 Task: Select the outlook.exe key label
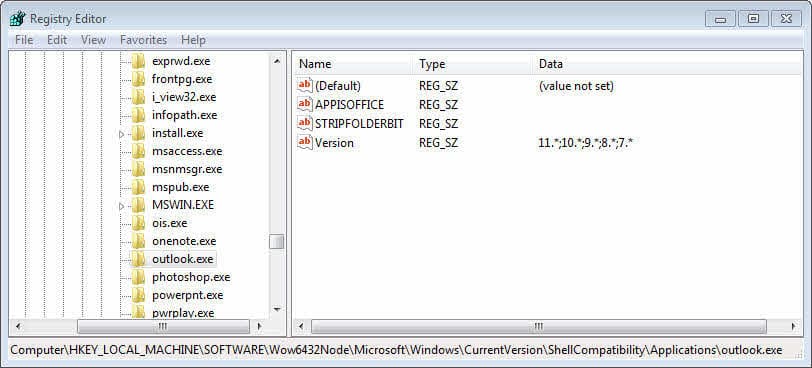click(x=183, y=259)
